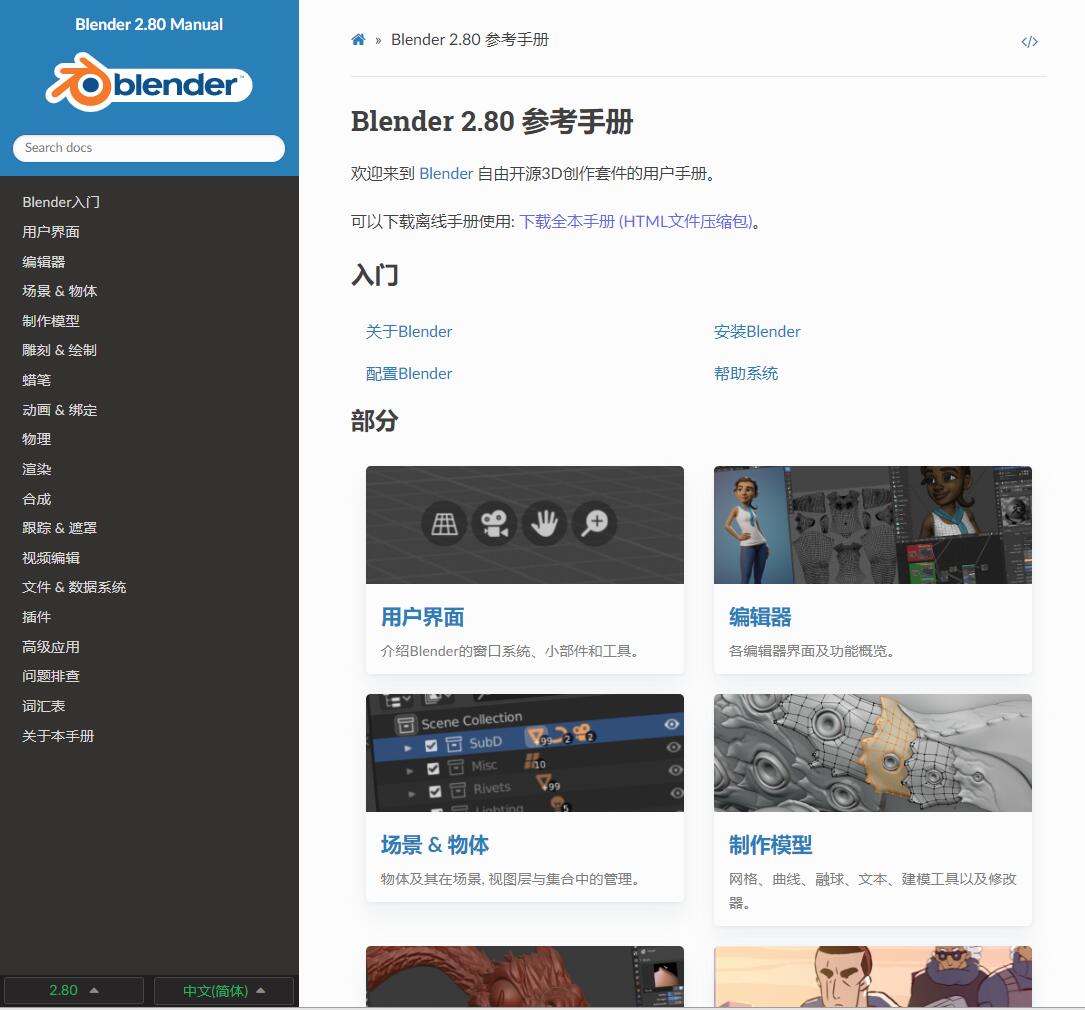Image resolution: width=1085 pixels, height=1010 pixels.
Task: Toggle eye visibility for Scene Collection
Action: tap(671, 724)
